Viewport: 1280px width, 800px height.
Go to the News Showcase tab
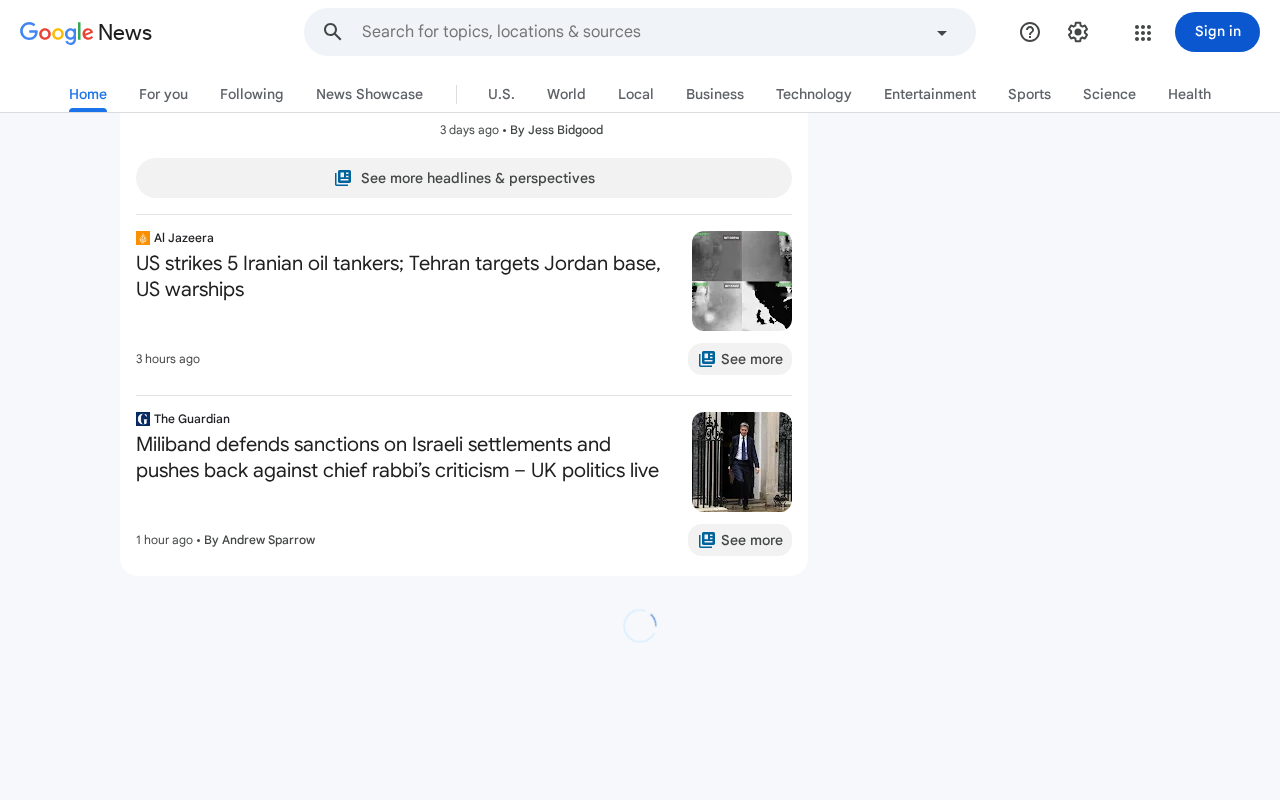tap(369, 94)
